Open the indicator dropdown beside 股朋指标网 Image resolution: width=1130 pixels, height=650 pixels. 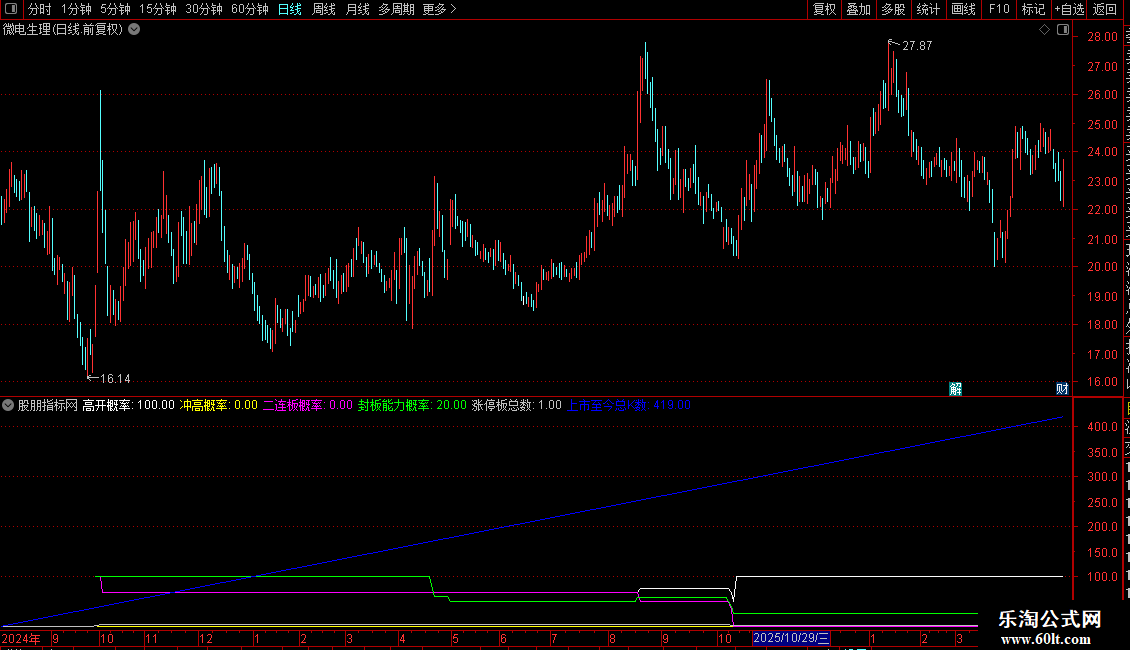[8, 405]
